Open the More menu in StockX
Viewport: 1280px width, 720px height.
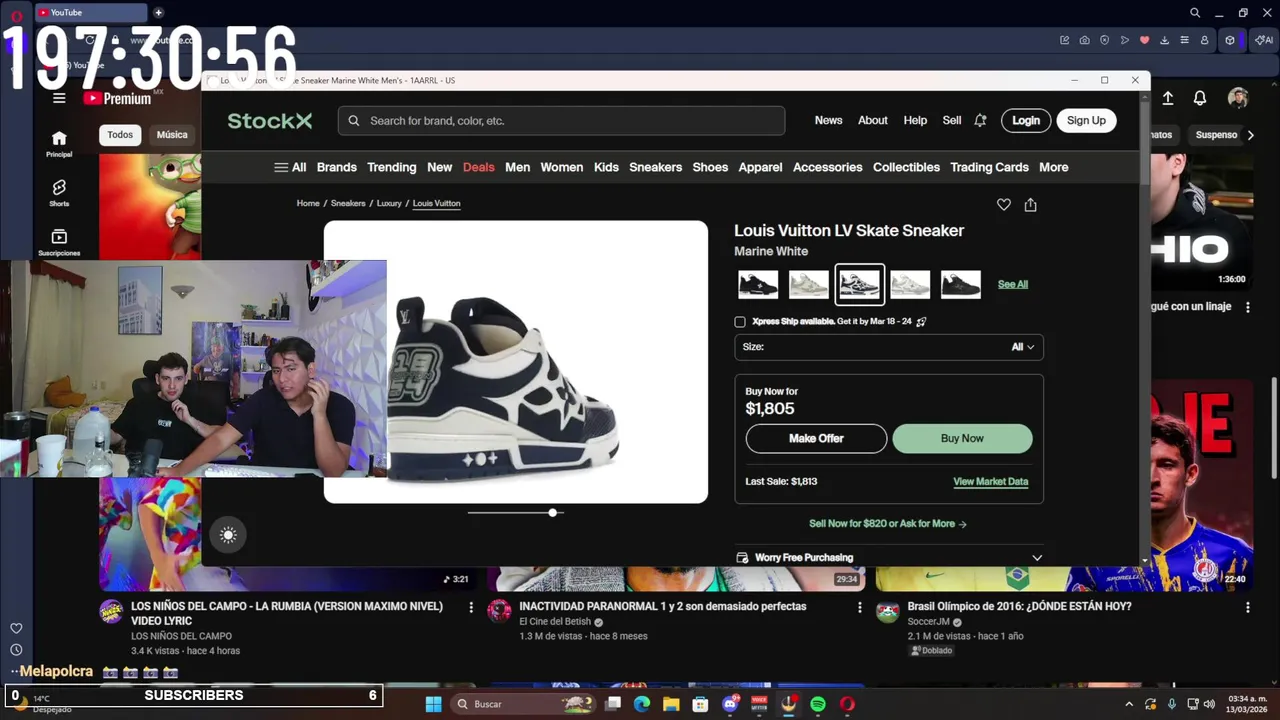tap(1053, 167)
